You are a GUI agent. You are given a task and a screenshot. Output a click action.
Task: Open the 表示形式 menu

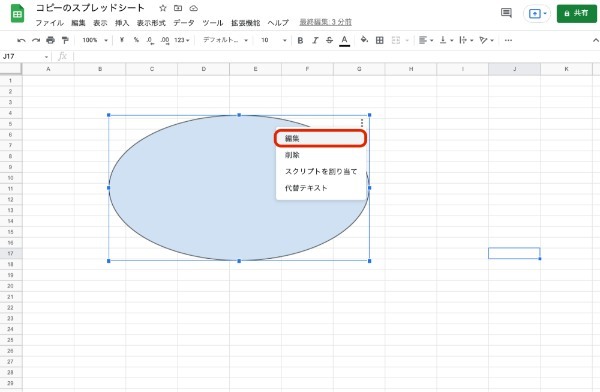151,23
